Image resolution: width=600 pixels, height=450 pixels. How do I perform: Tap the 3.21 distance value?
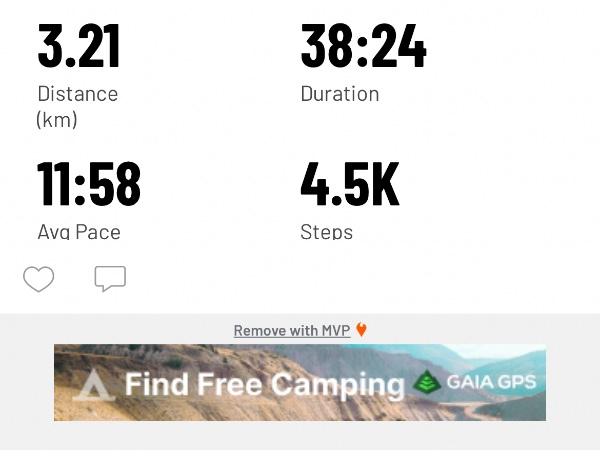click(79, 46)
